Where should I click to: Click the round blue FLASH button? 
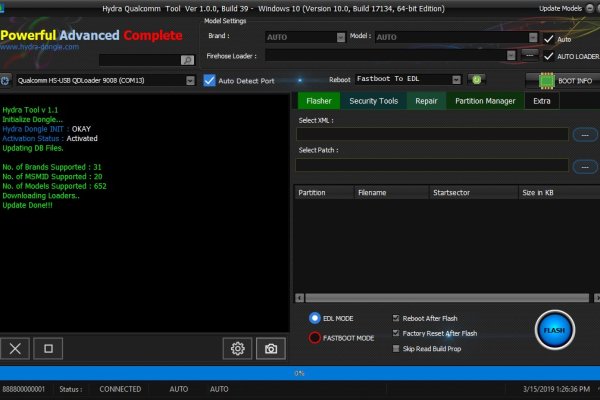click(554, 329)
